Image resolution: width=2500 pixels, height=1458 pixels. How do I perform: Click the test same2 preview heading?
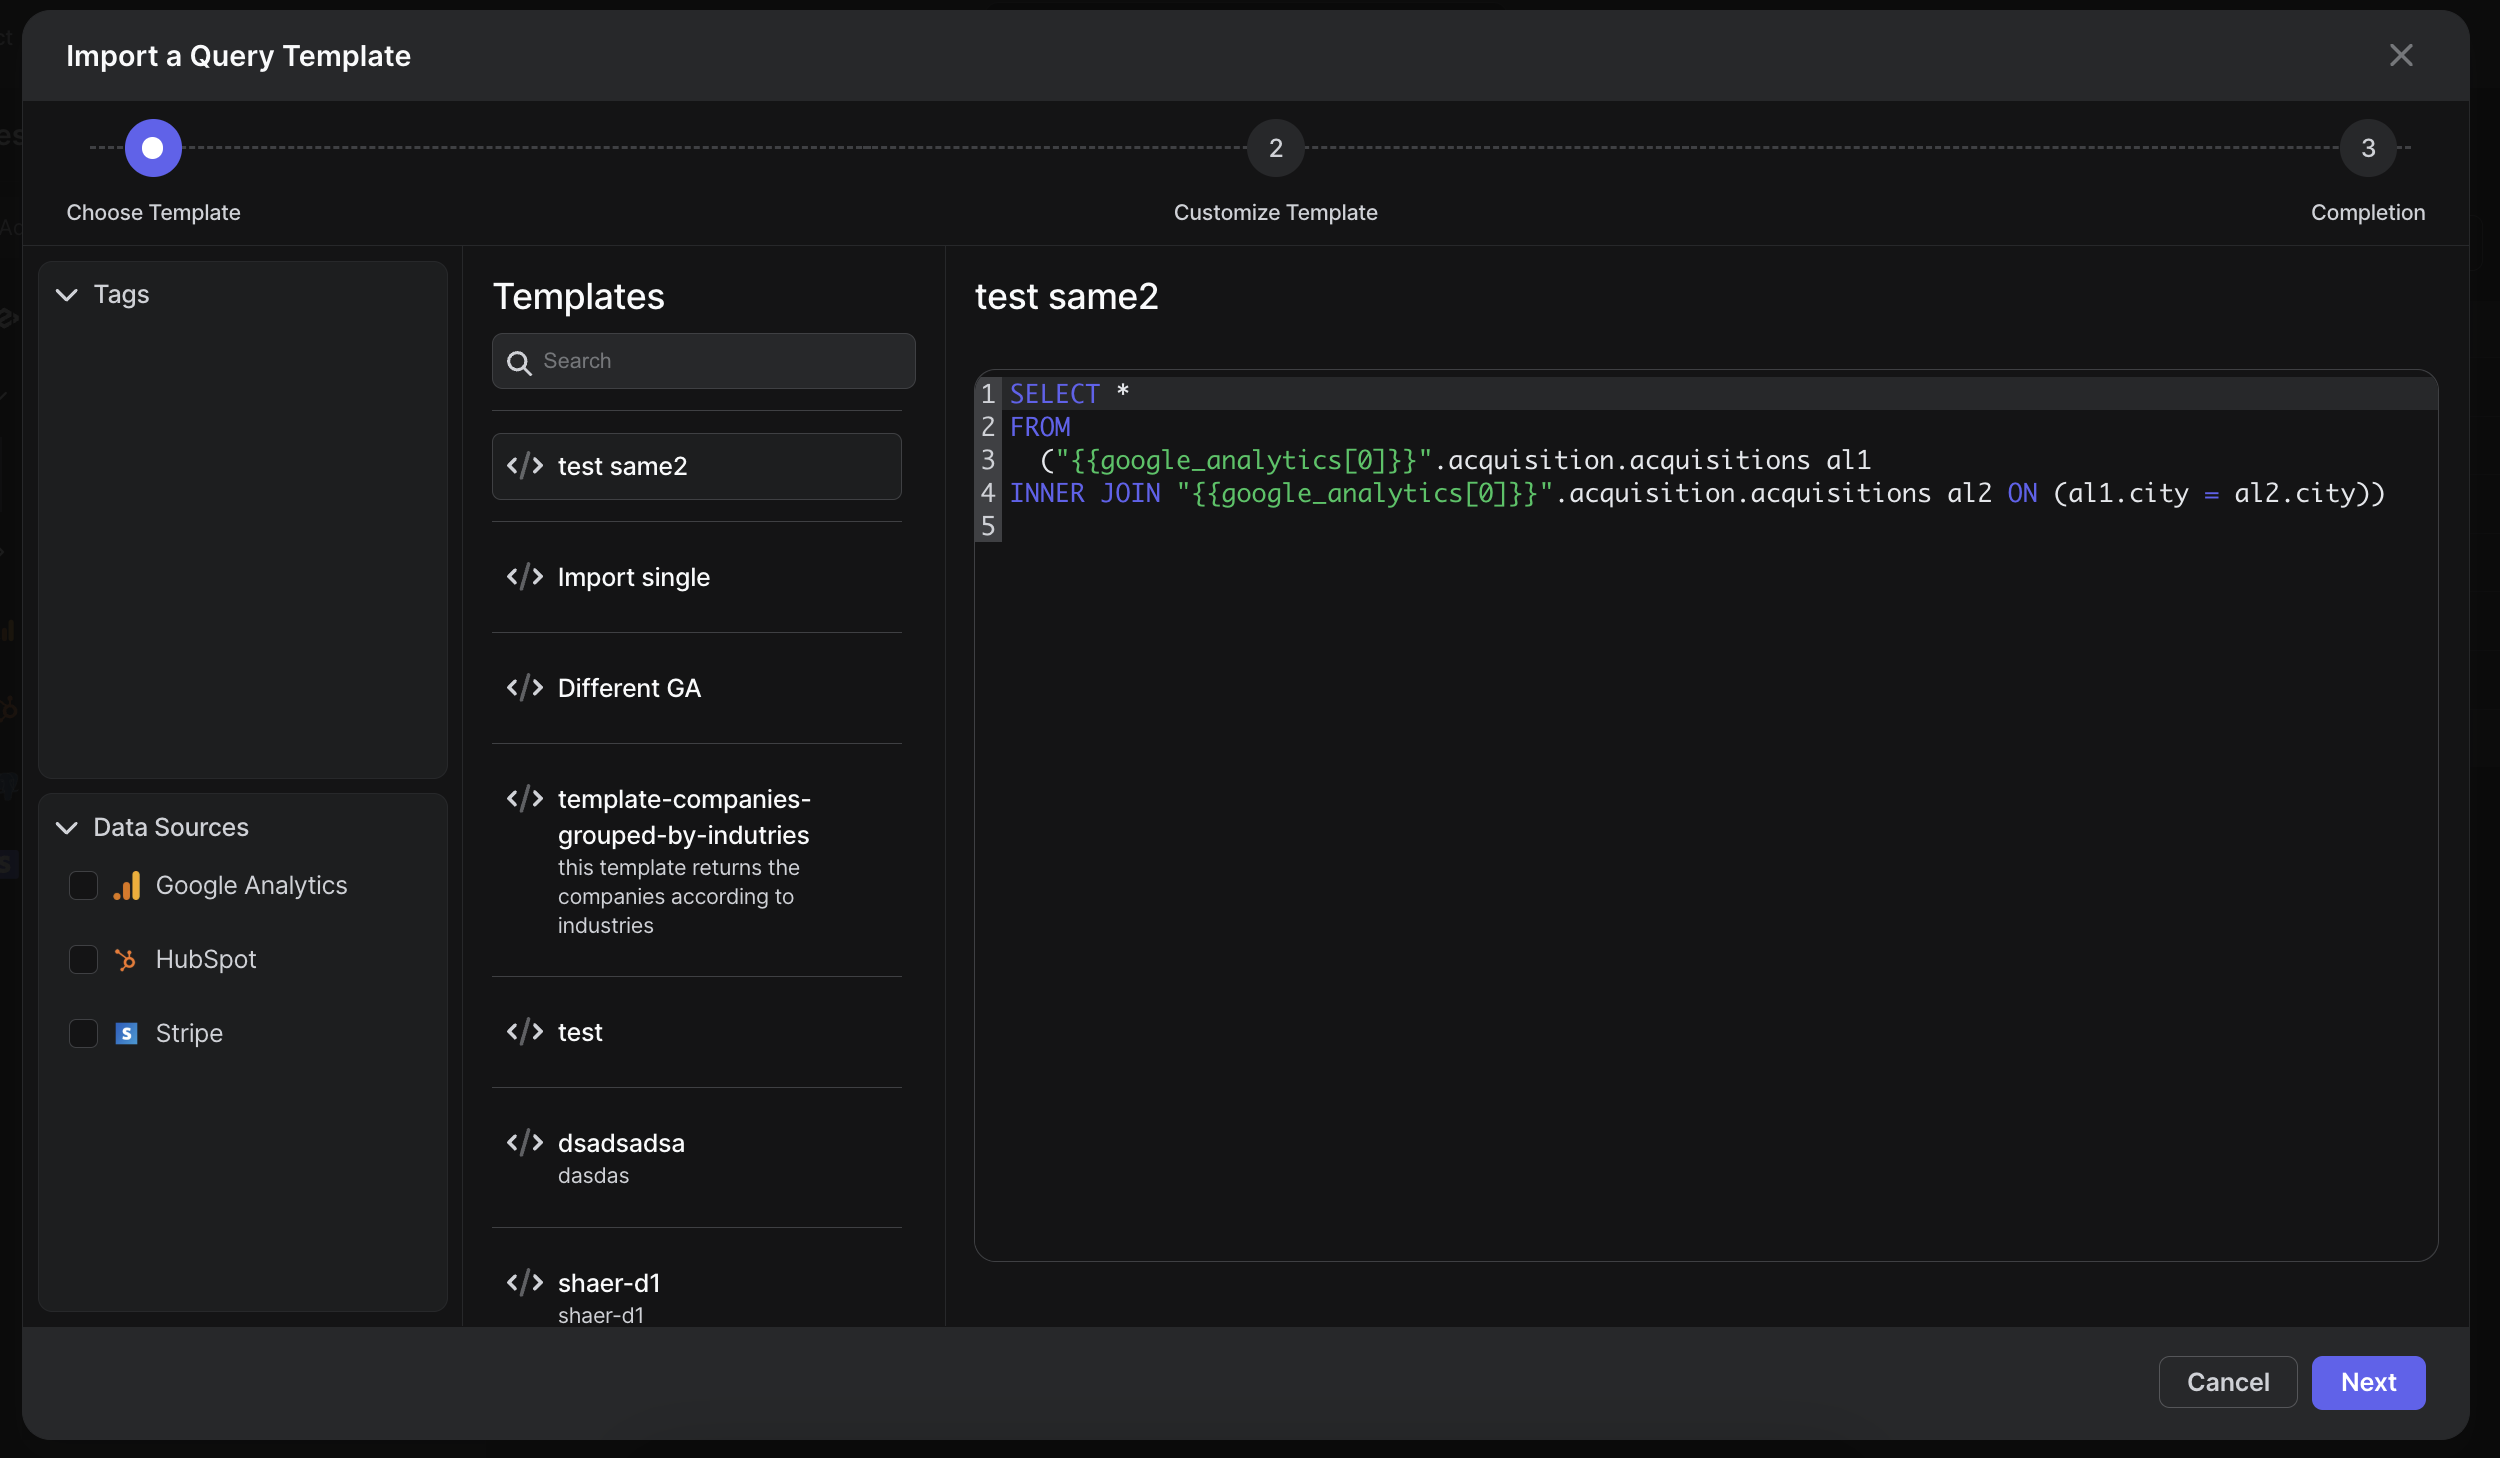coord(1066,297)
